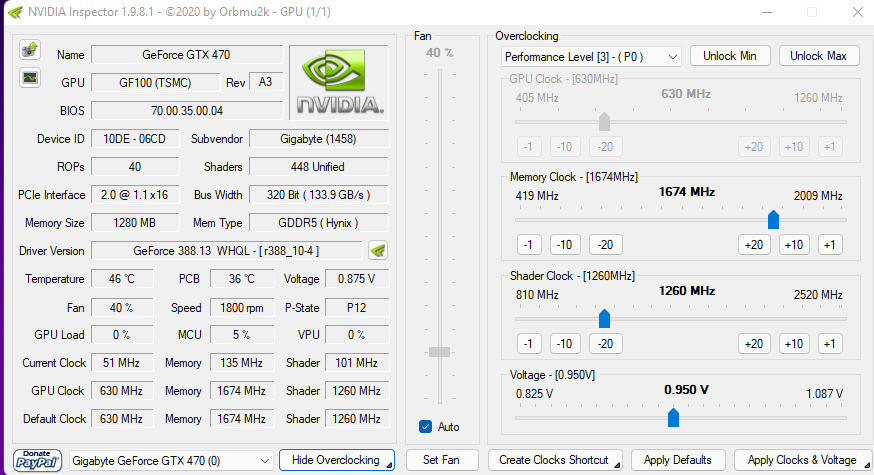Click the fan Speed value 1800 rpm

pos(242,307)
